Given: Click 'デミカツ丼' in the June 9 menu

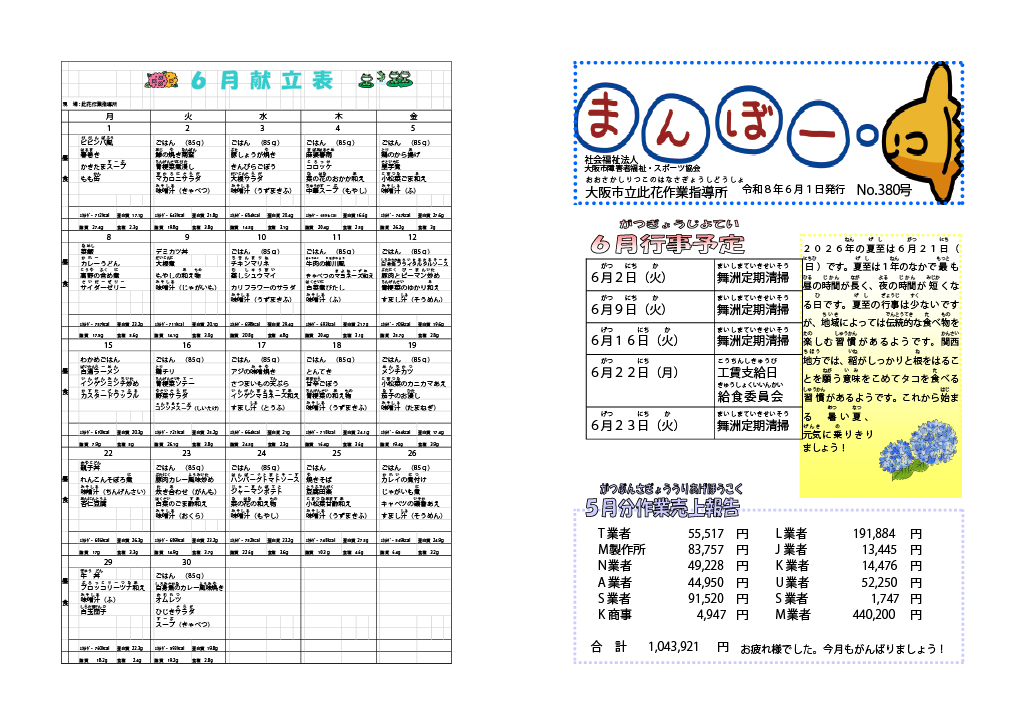Looking at the screenshot, I should pos(172,251).
